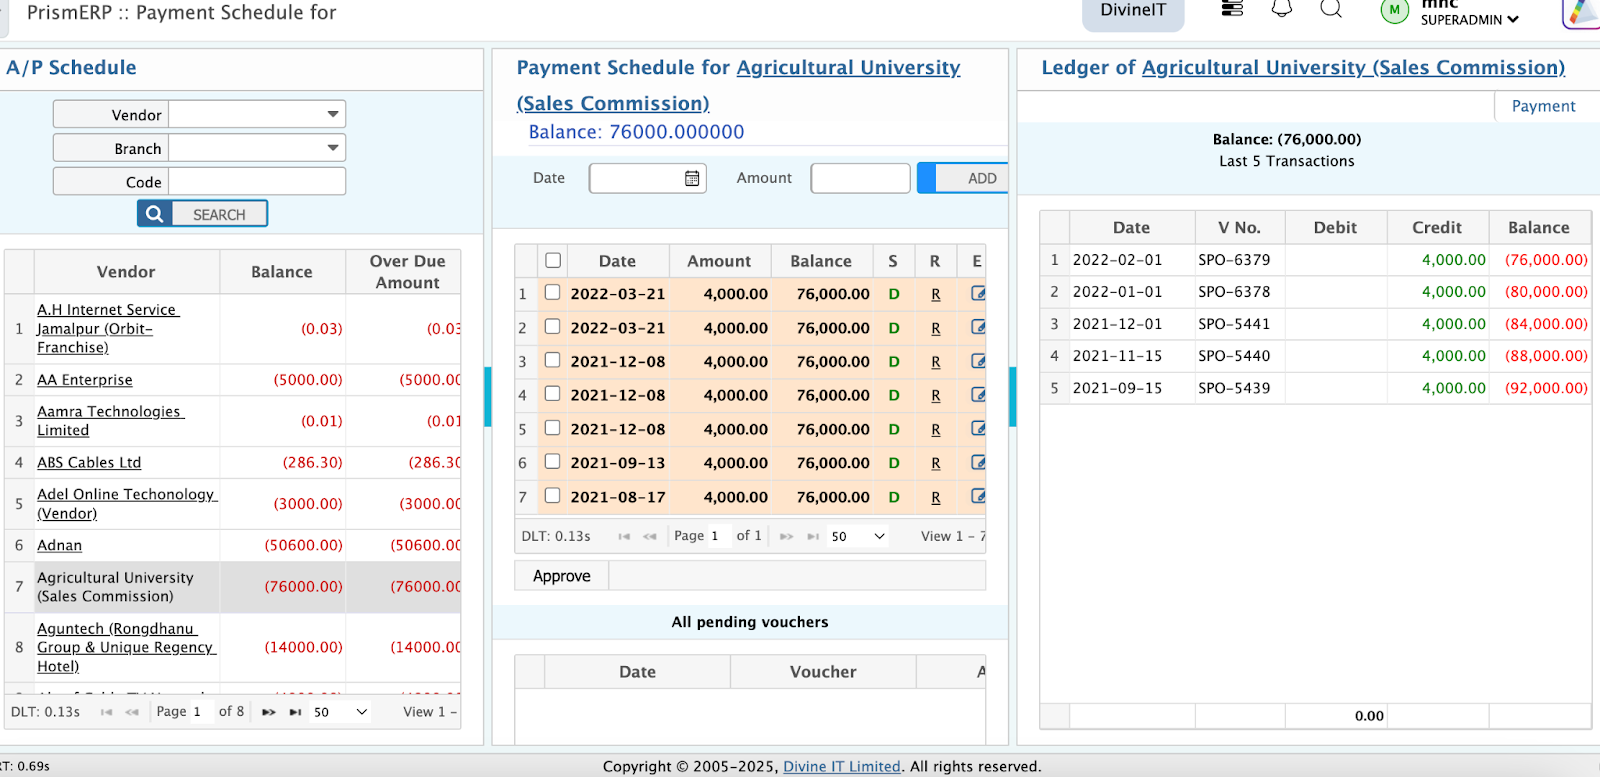Click R link in 2021-08-17 row
This screenshot has height=777, width=1600.
936,497
